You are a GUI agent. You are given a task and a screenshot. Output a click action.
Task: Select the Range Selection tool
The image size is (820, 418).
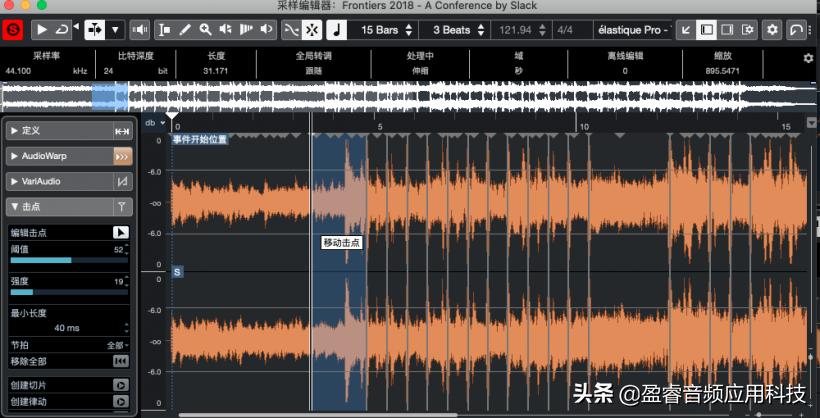coord(165,30)
